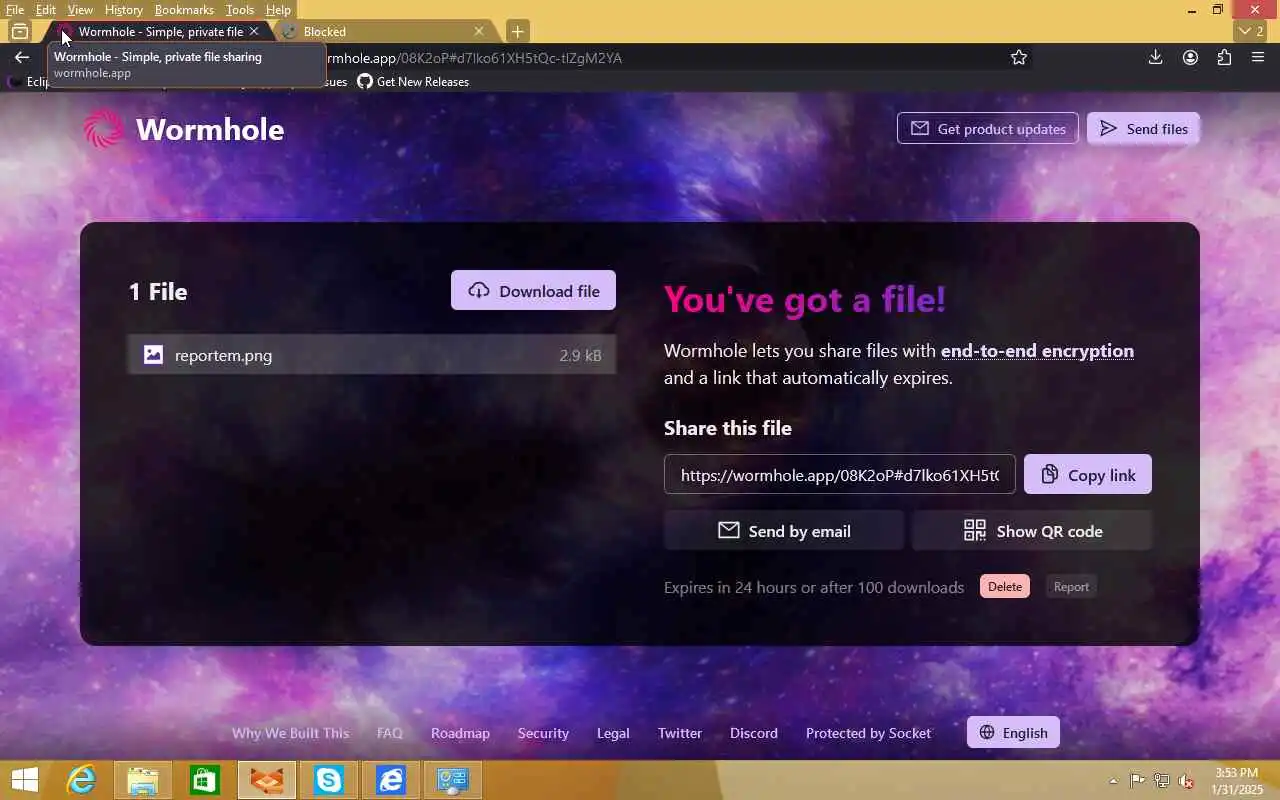Click the Wormhole logo icon
This screenshot has height=800, width=1280.
coord(103,129)
